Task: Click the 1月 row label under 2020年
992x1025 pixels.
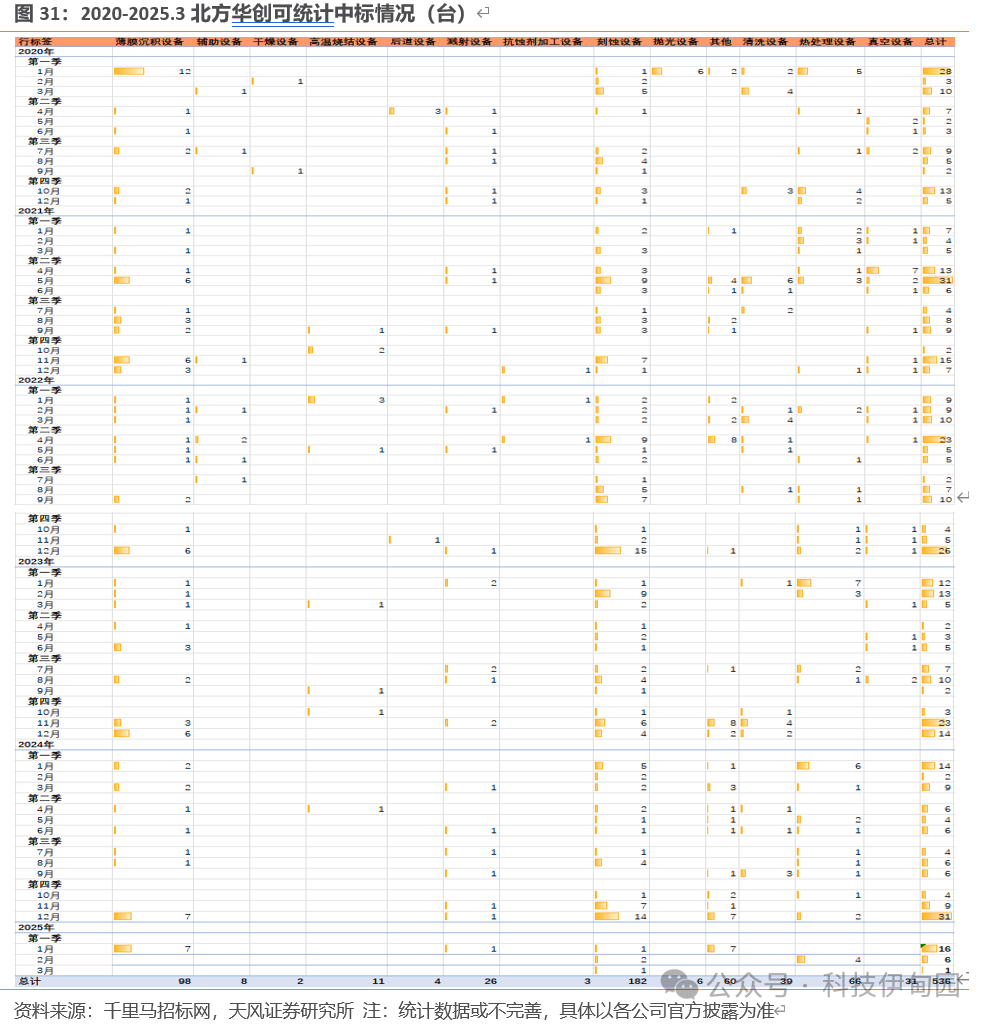Action: (45, 72)
